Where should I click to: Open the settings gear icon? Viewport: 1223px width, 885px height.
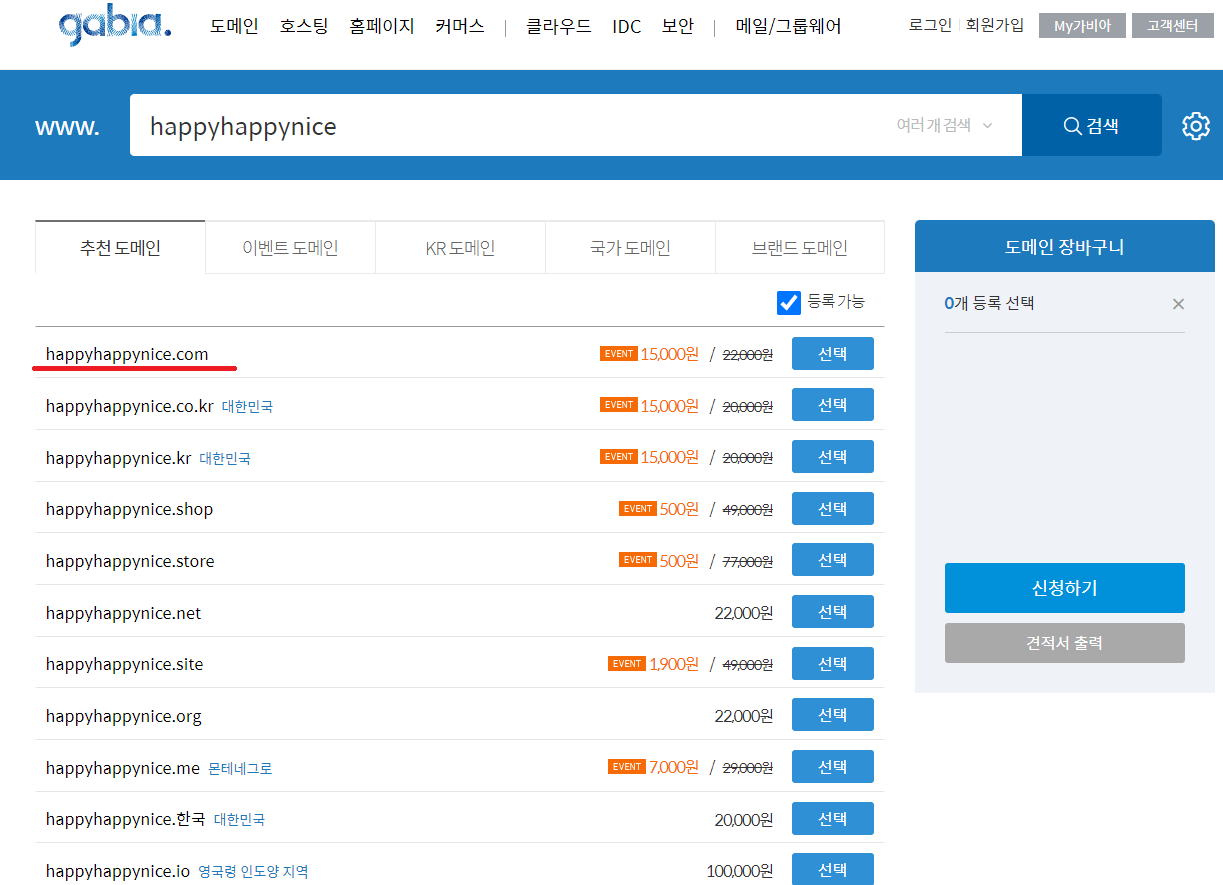pyautogui.click(x=1195, y=125)
